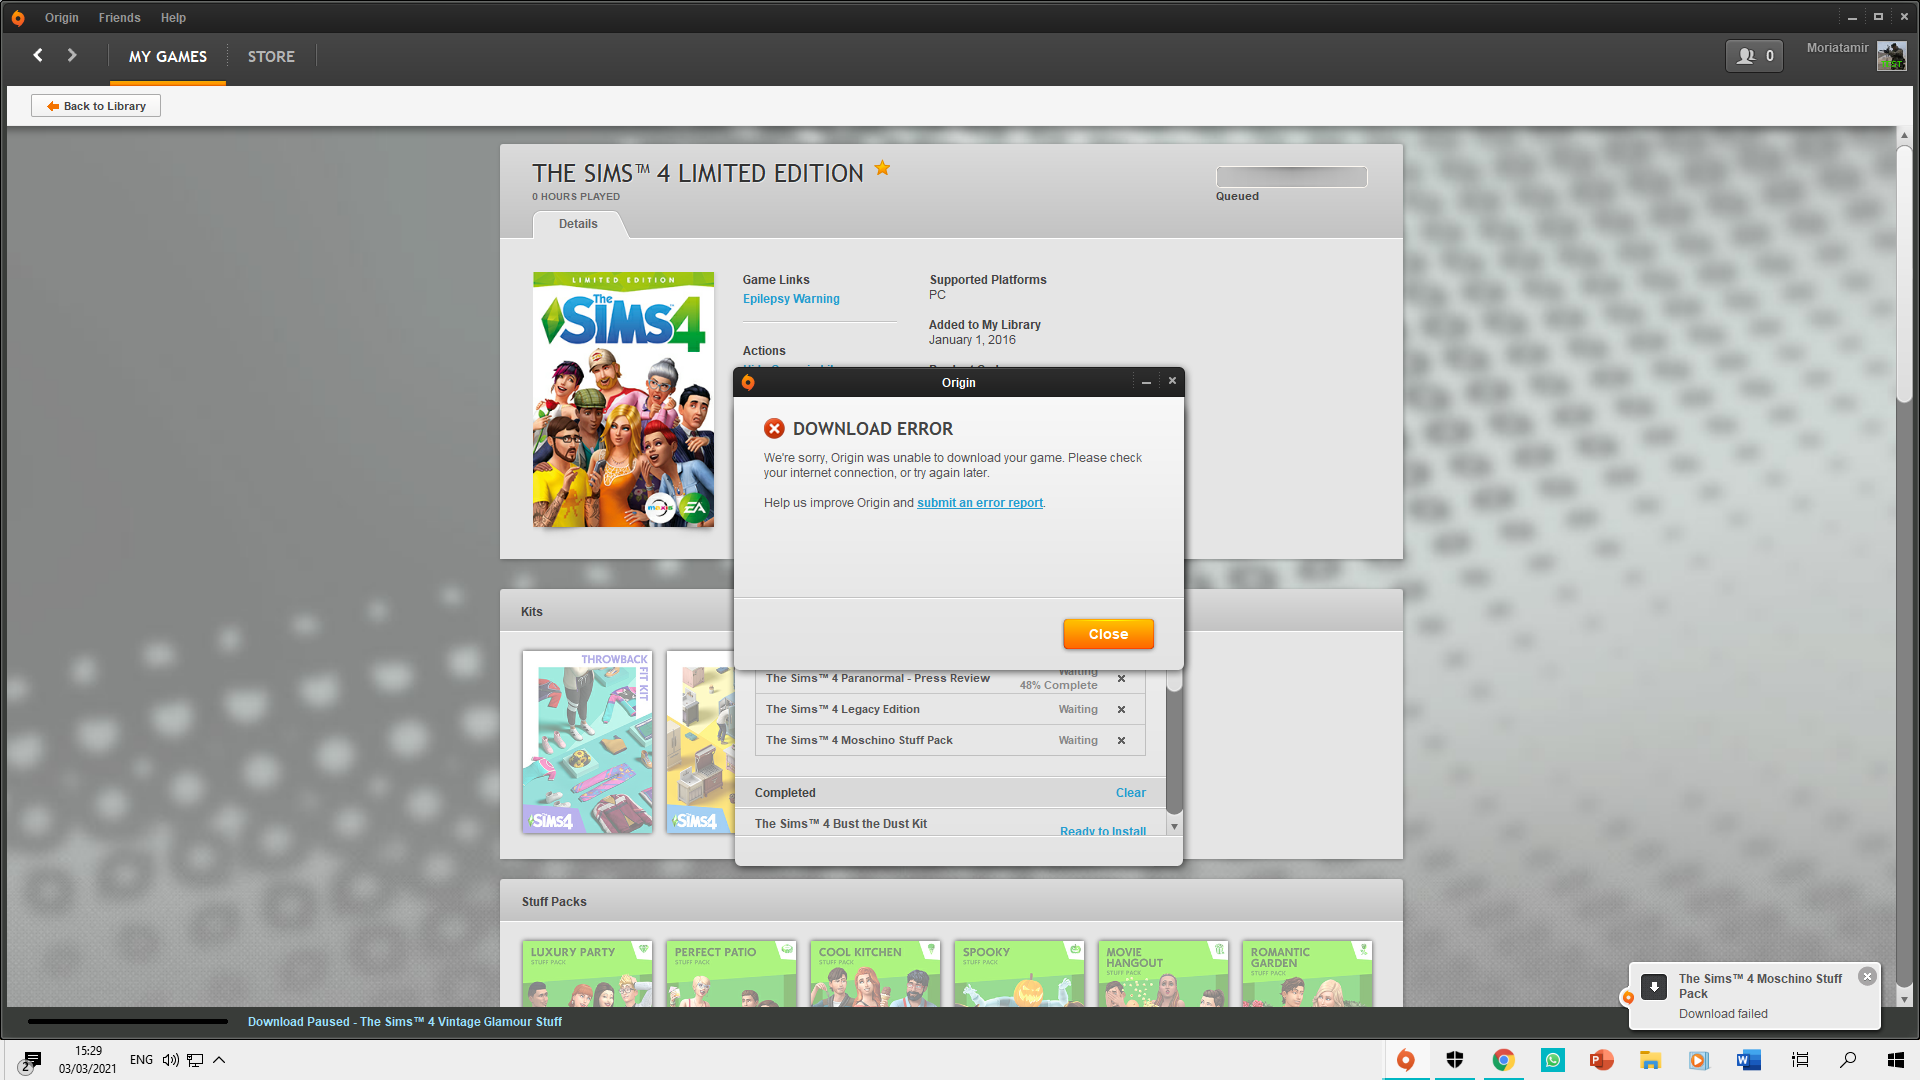Open the Details tab
The width and height of the screenshot is (1920, 1080).
(578, 224)
